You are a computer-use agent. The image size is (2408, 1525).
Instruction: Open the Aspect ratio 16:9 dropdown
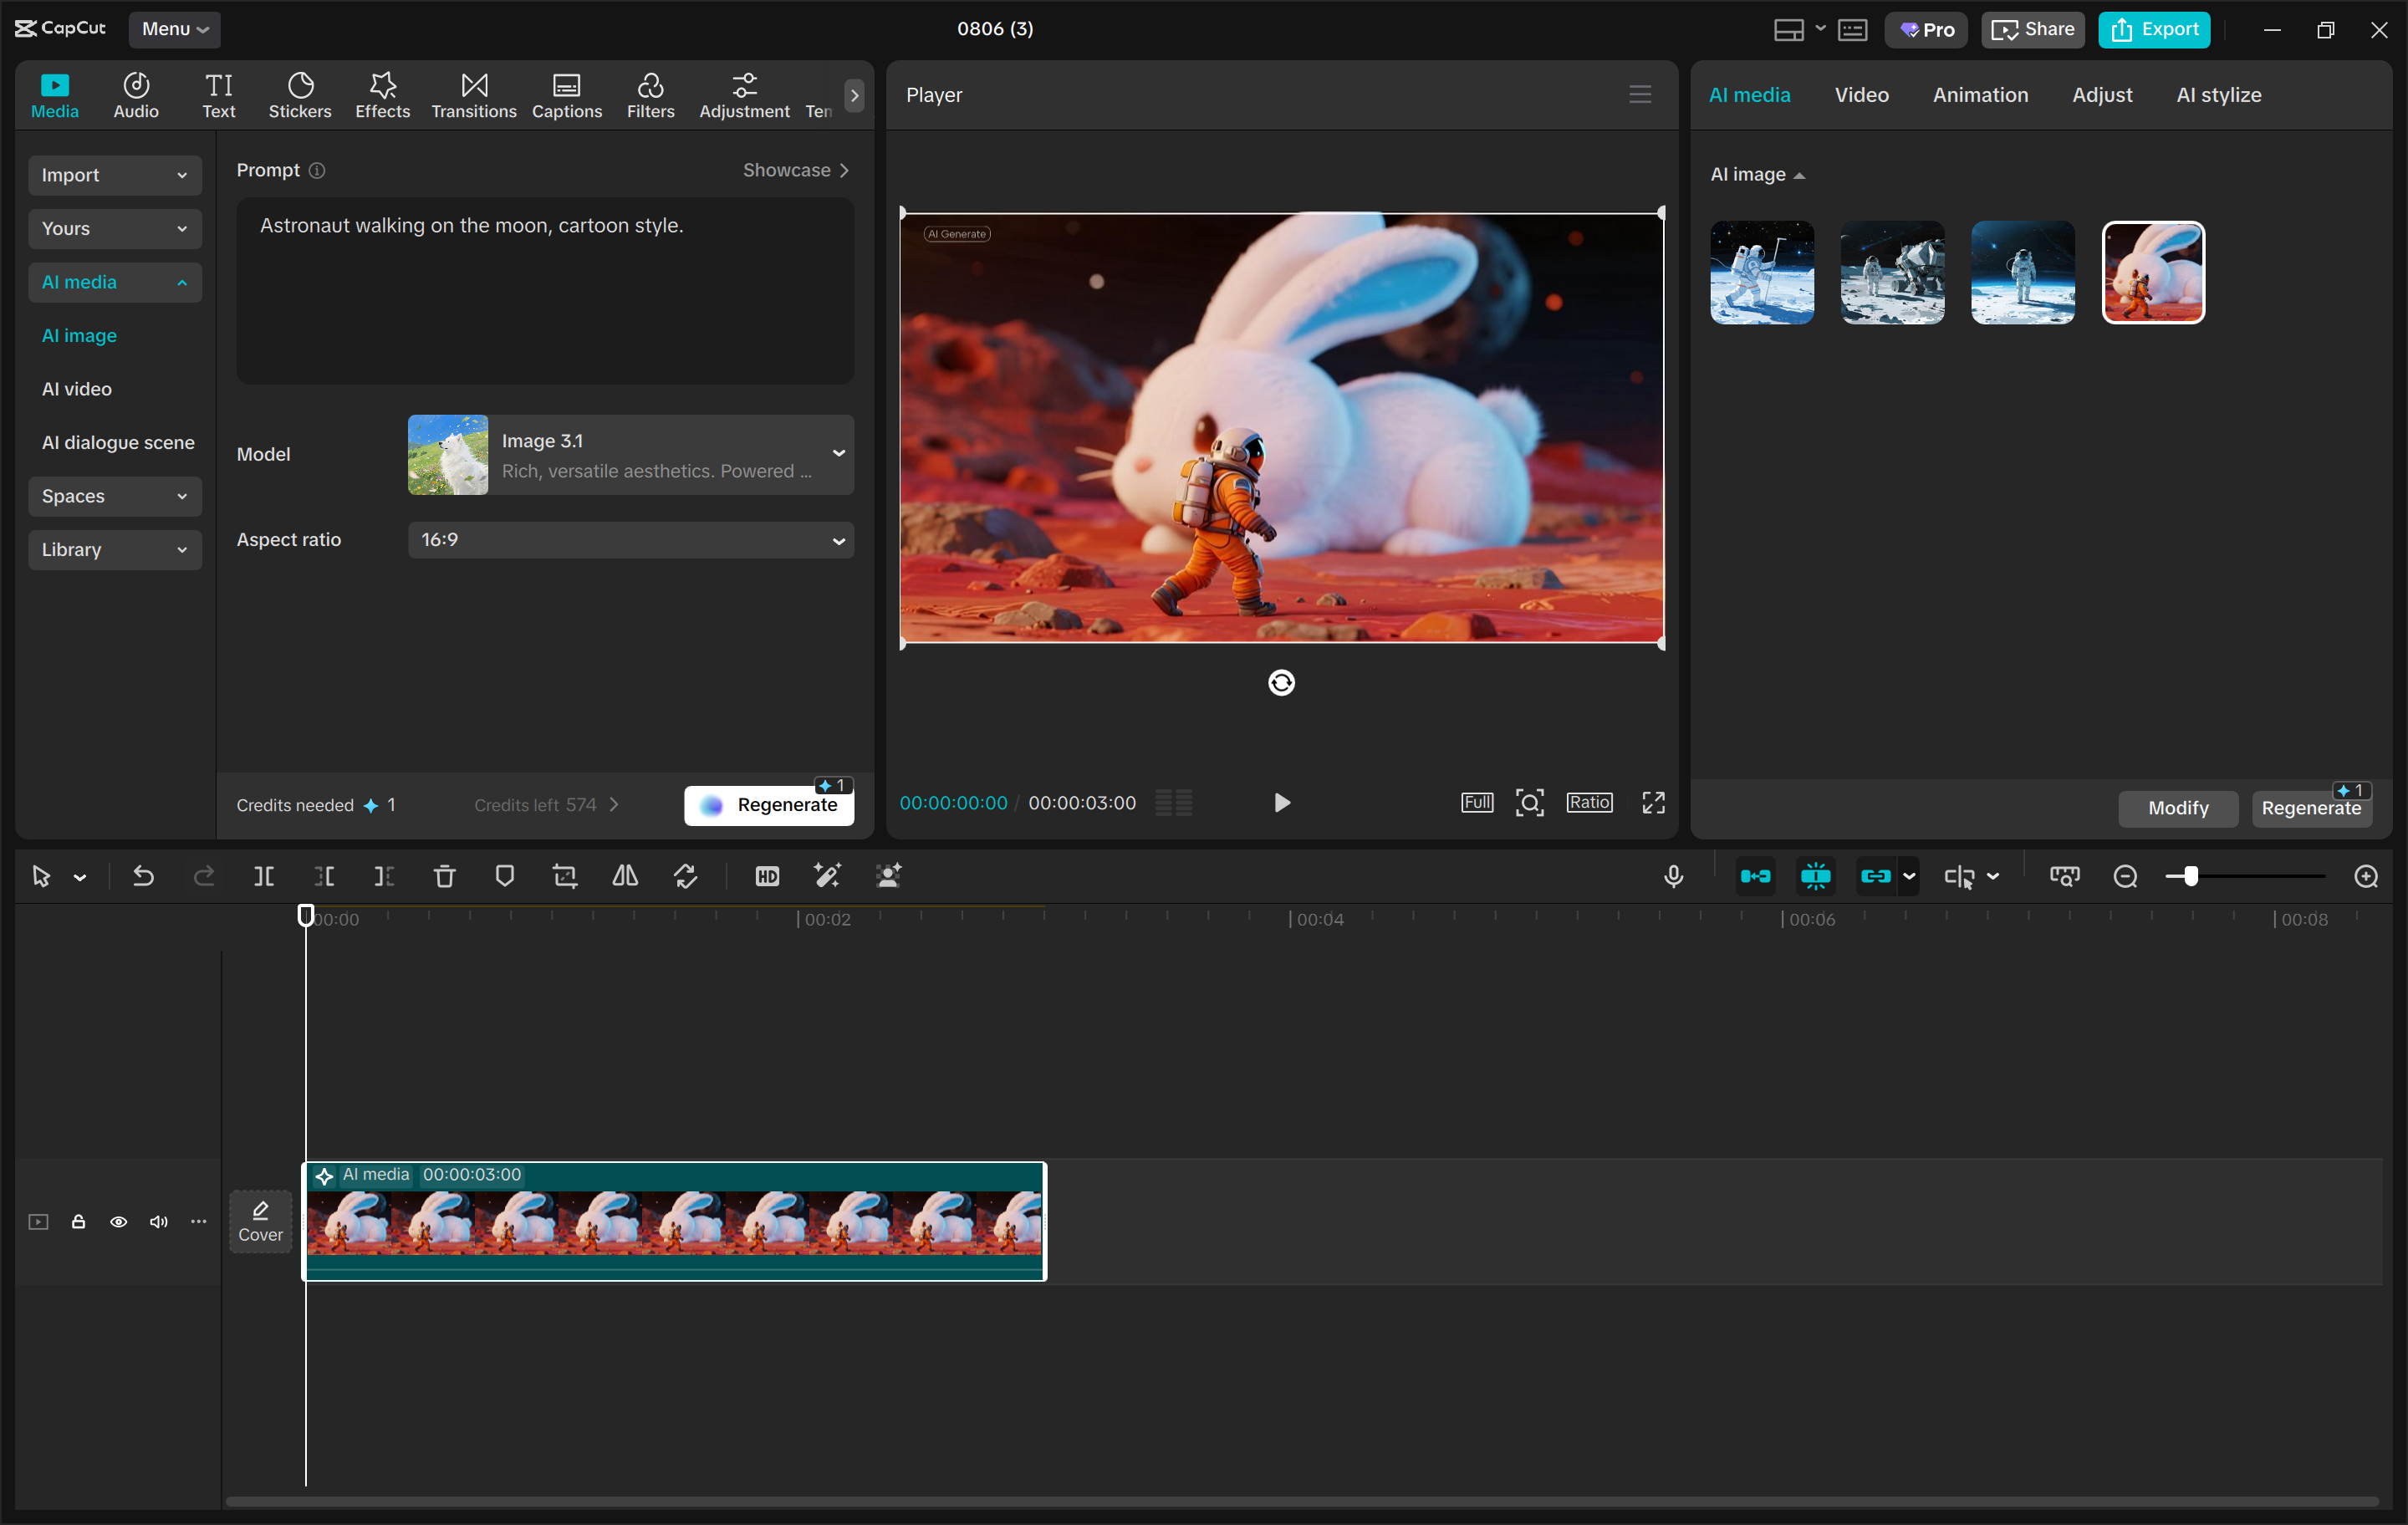coord(631,540)
